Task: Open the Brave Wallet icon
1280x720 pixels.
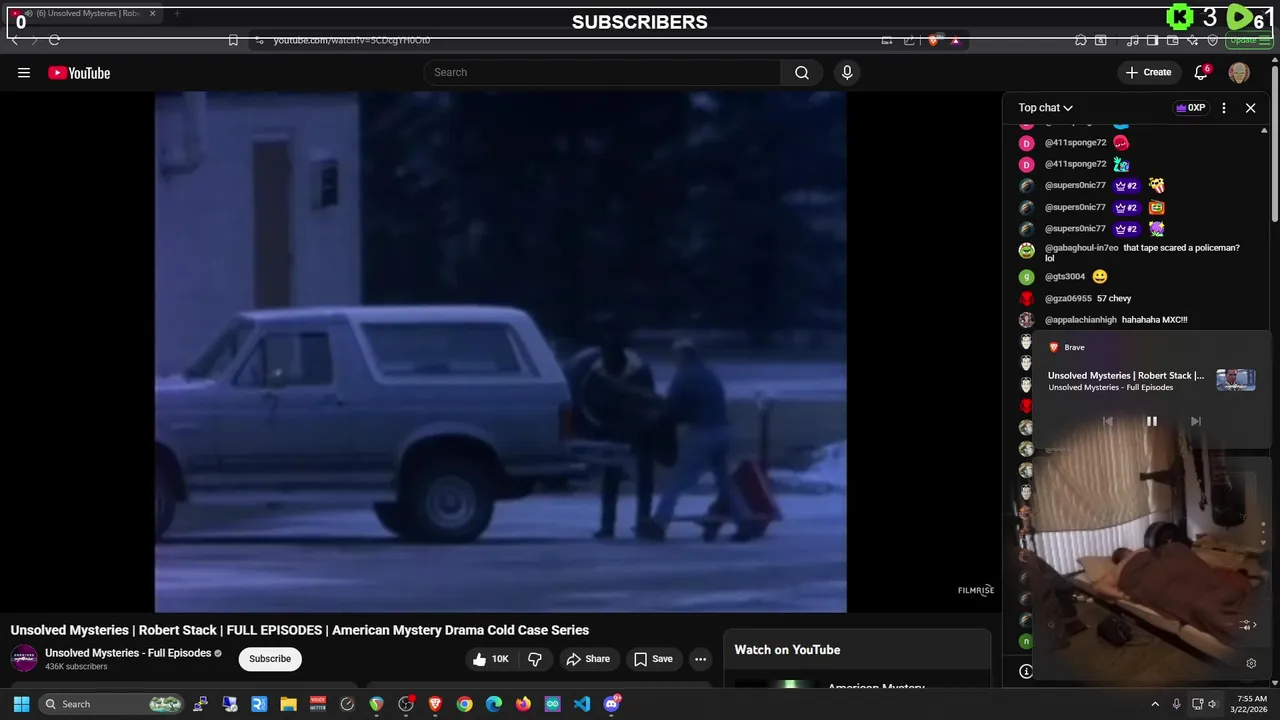Action: [1173, 40]
